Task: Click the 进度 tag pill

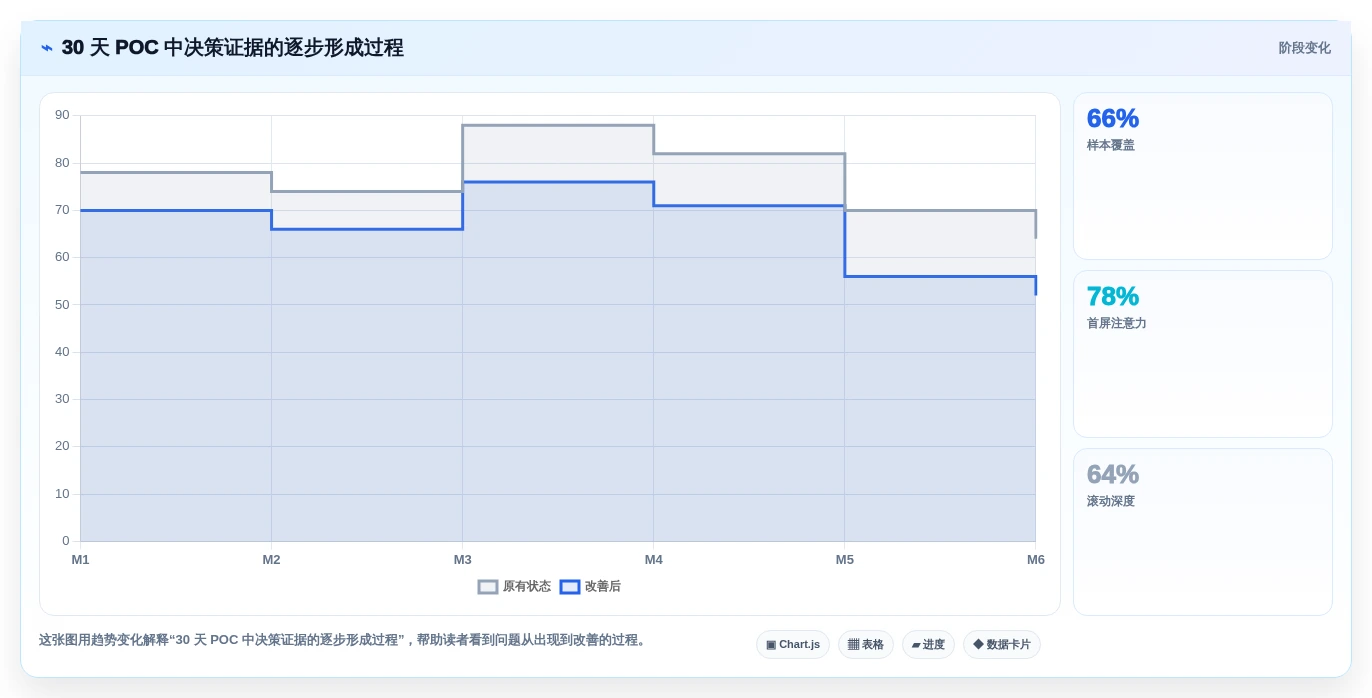Action: [928, 645]
